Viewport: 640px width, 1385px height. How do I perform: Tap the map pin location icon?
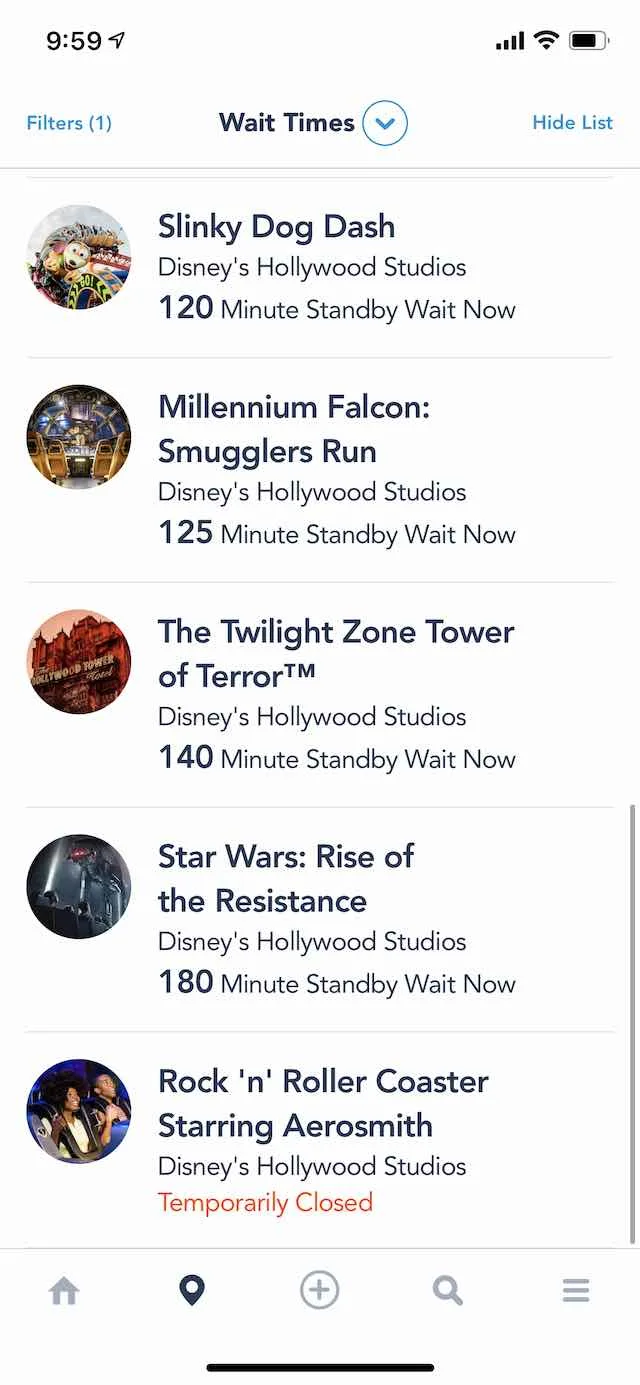point(191,1291)
